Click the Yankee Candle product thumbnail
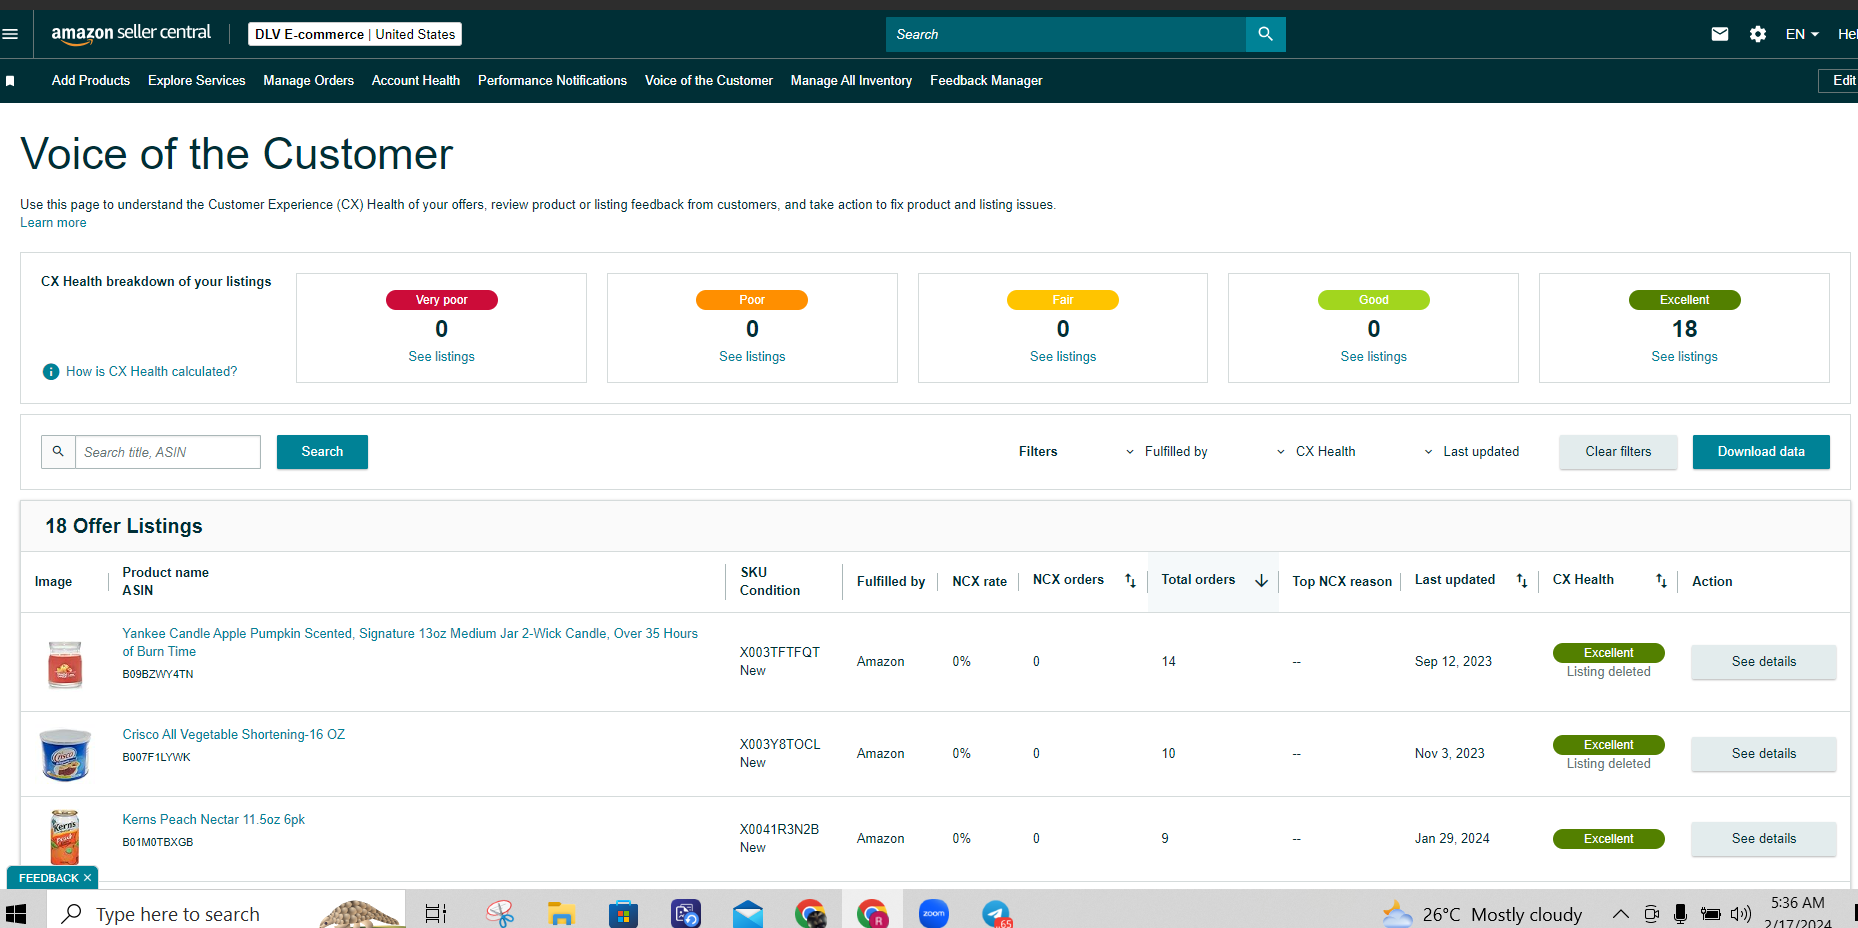Viewport: 1858px width, 928px height. pos(65,664)
